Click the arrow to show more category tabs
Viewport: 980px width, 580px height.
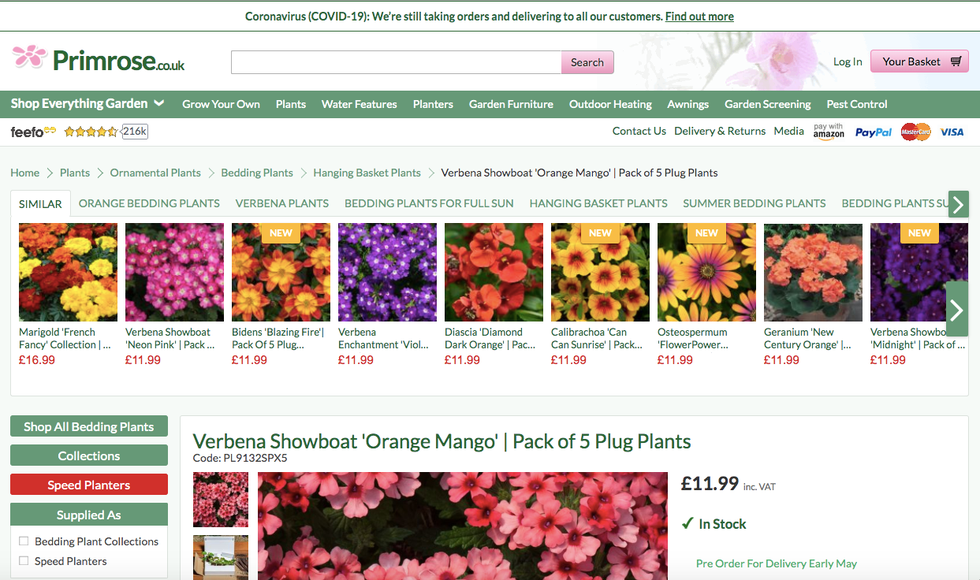(958, 204)
